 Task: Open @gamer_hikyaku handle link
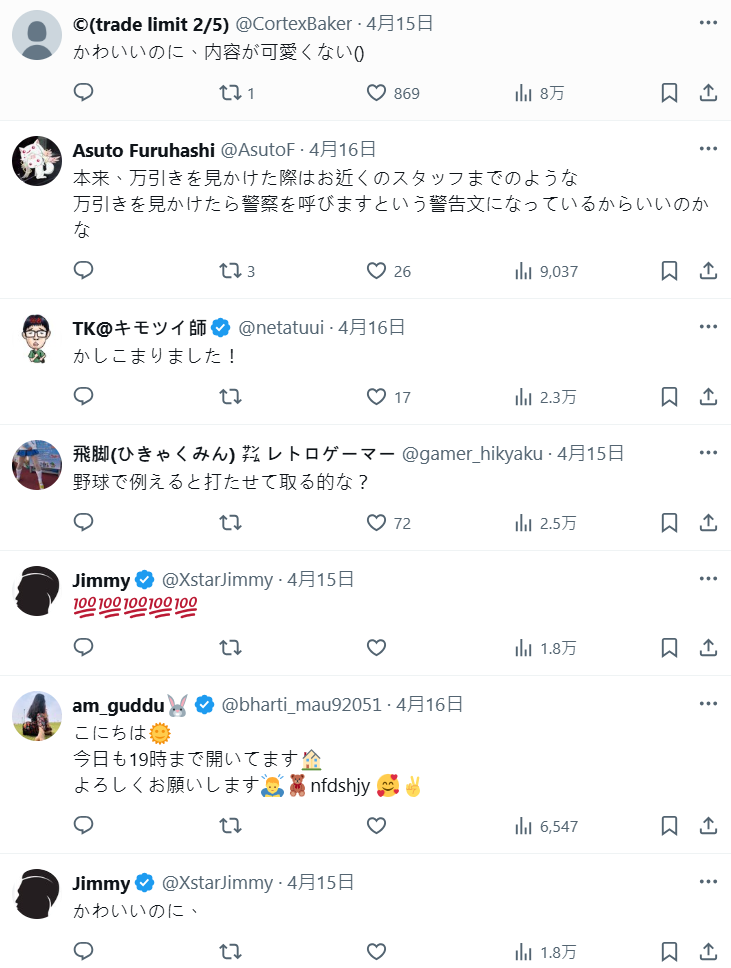pos(474,453)
